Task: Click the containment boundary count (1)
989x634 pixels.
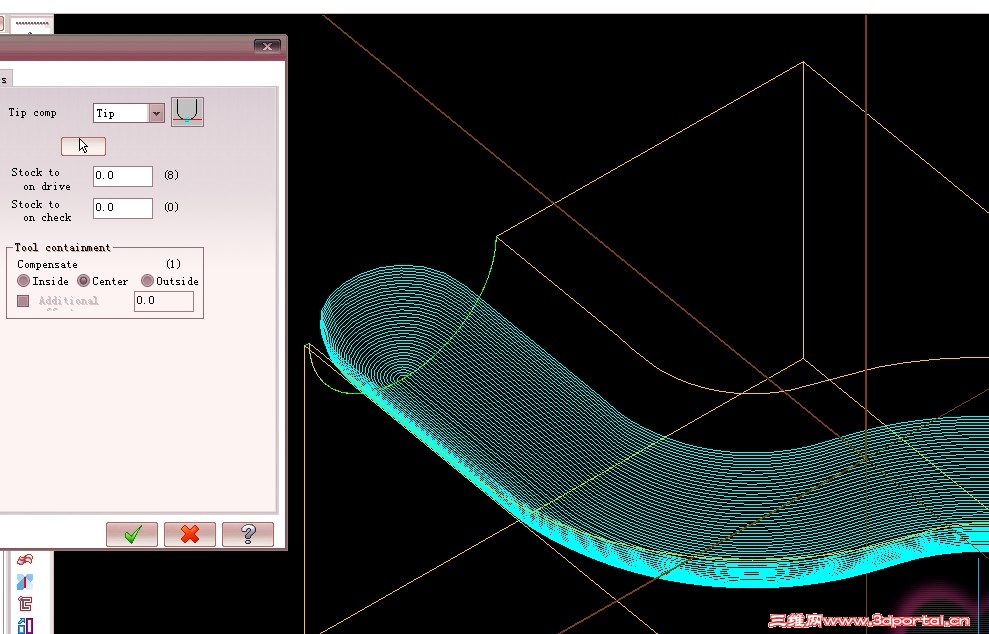Action: coord(173,264)
